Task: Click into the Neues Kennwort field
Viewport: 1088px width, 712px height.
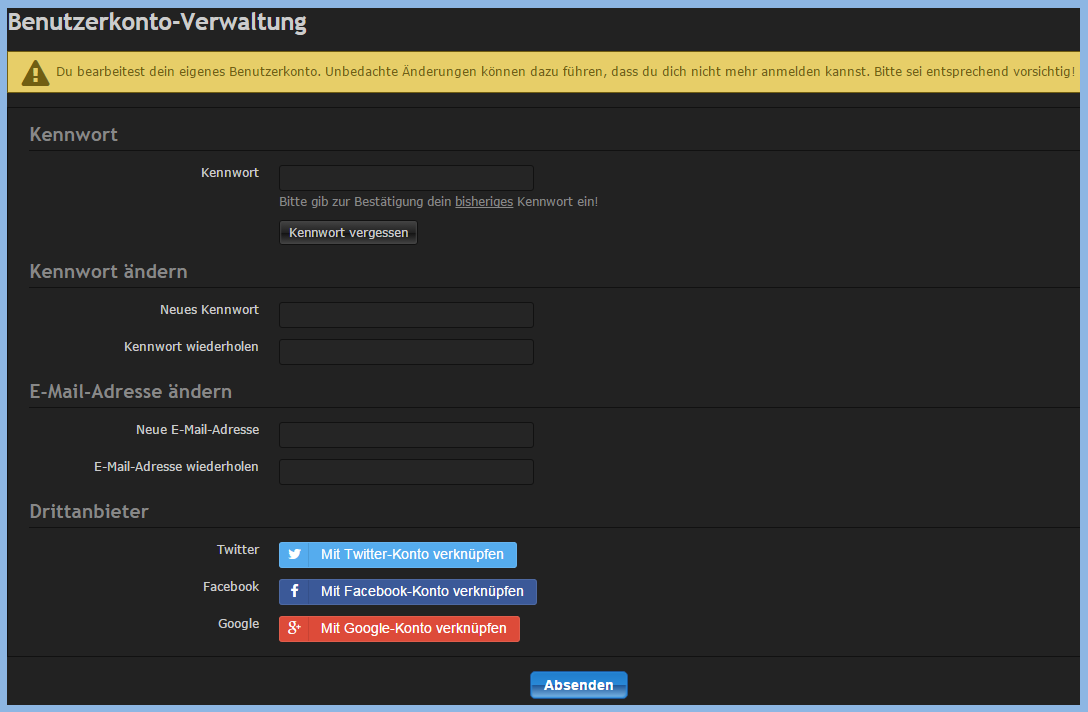Action: (x=406, y=315)
